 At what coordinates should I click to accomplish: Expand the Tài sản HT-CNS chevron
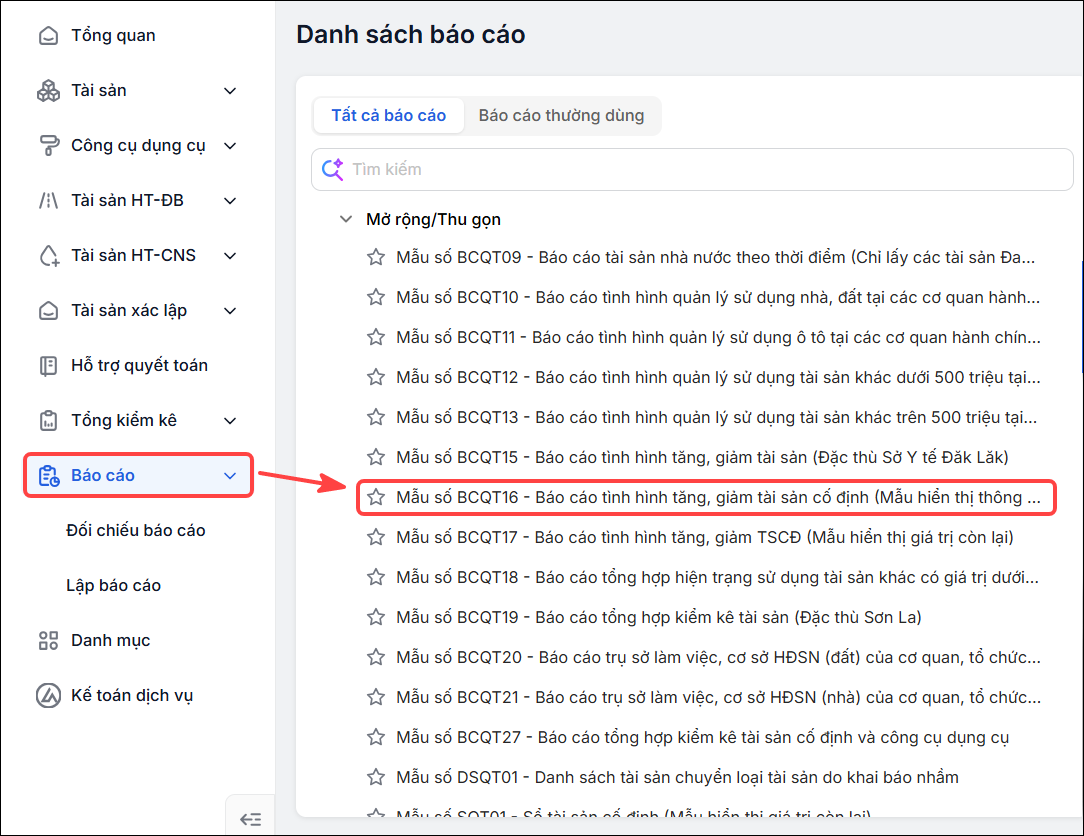pos(230,256)
